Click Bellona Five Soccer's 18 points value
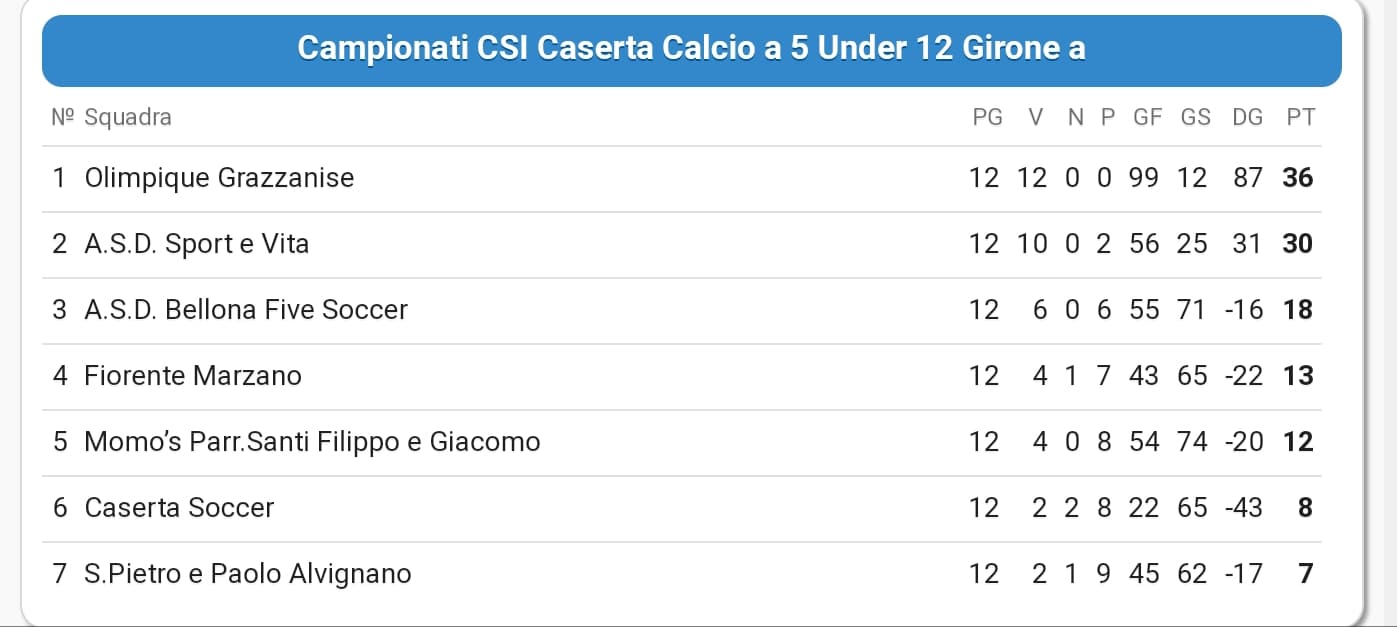Screen dimensions: 1397x627 pos(1298,310)
